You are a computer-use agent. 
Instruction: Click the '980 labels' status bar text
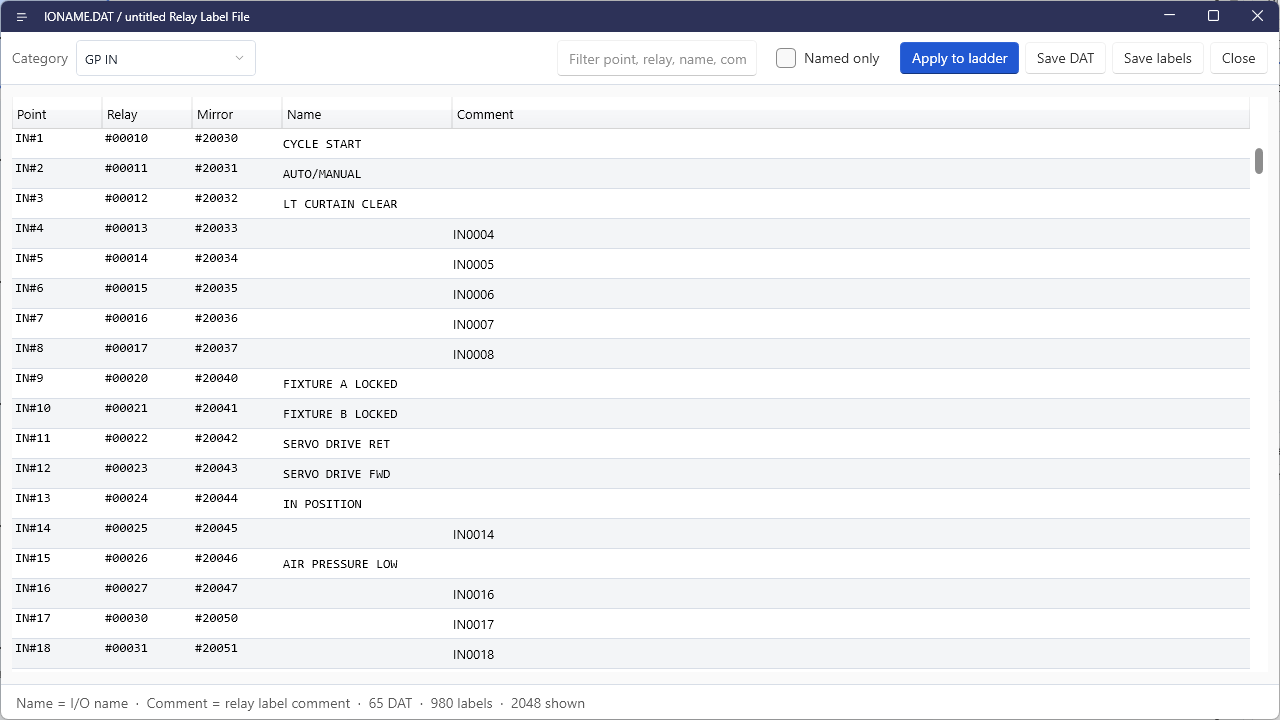(x=462, y=703)
